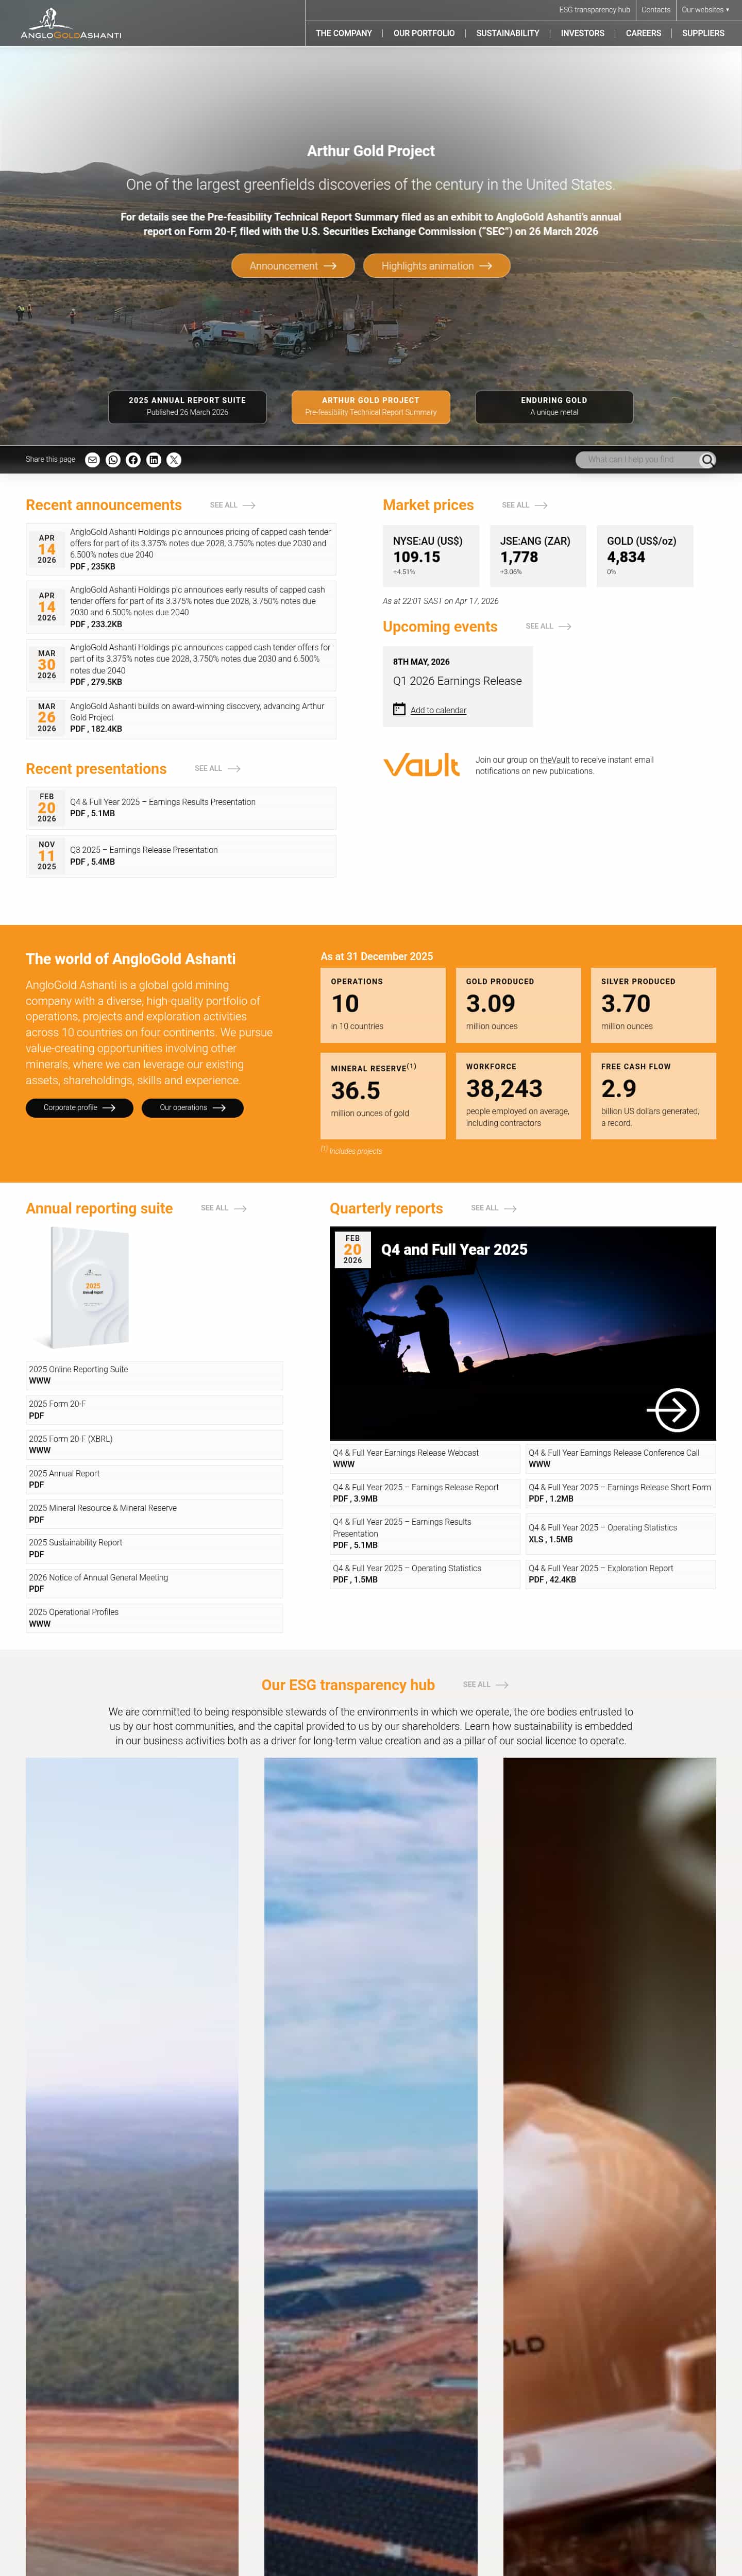Open theVault link
Image resolution: width=742 pixels, height=2576 pixels.
(x=555, y=760)
